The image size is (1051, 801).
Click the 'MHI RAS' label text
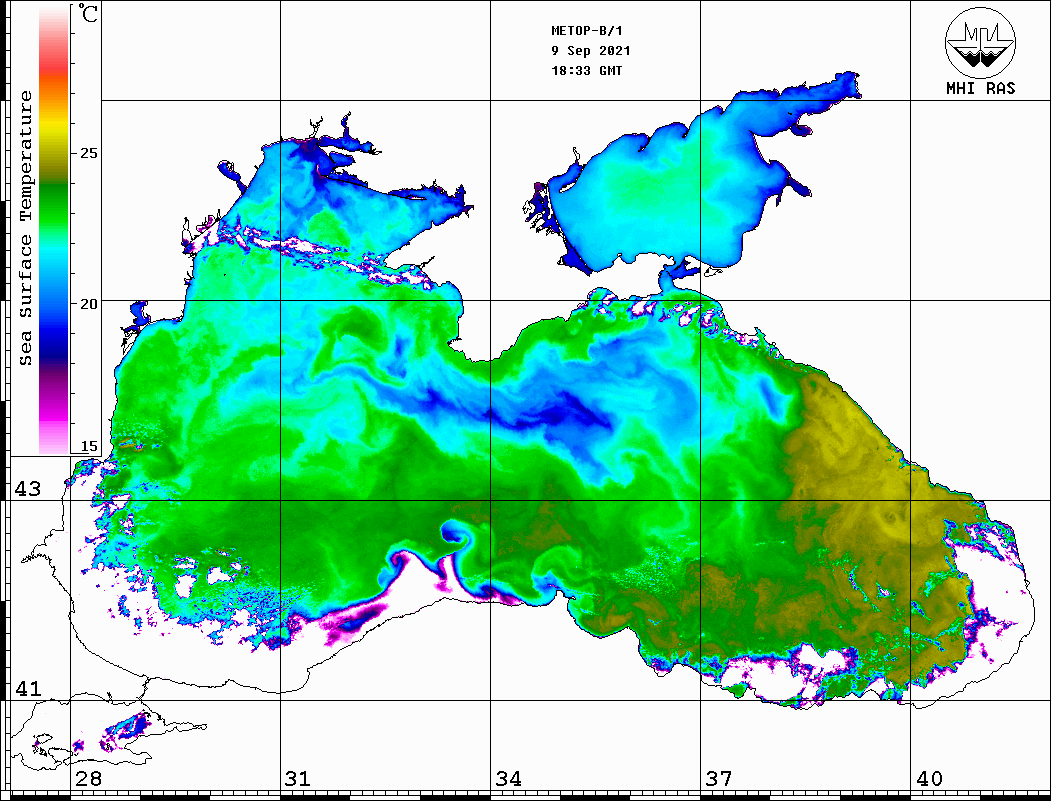(x=980, y=88)
